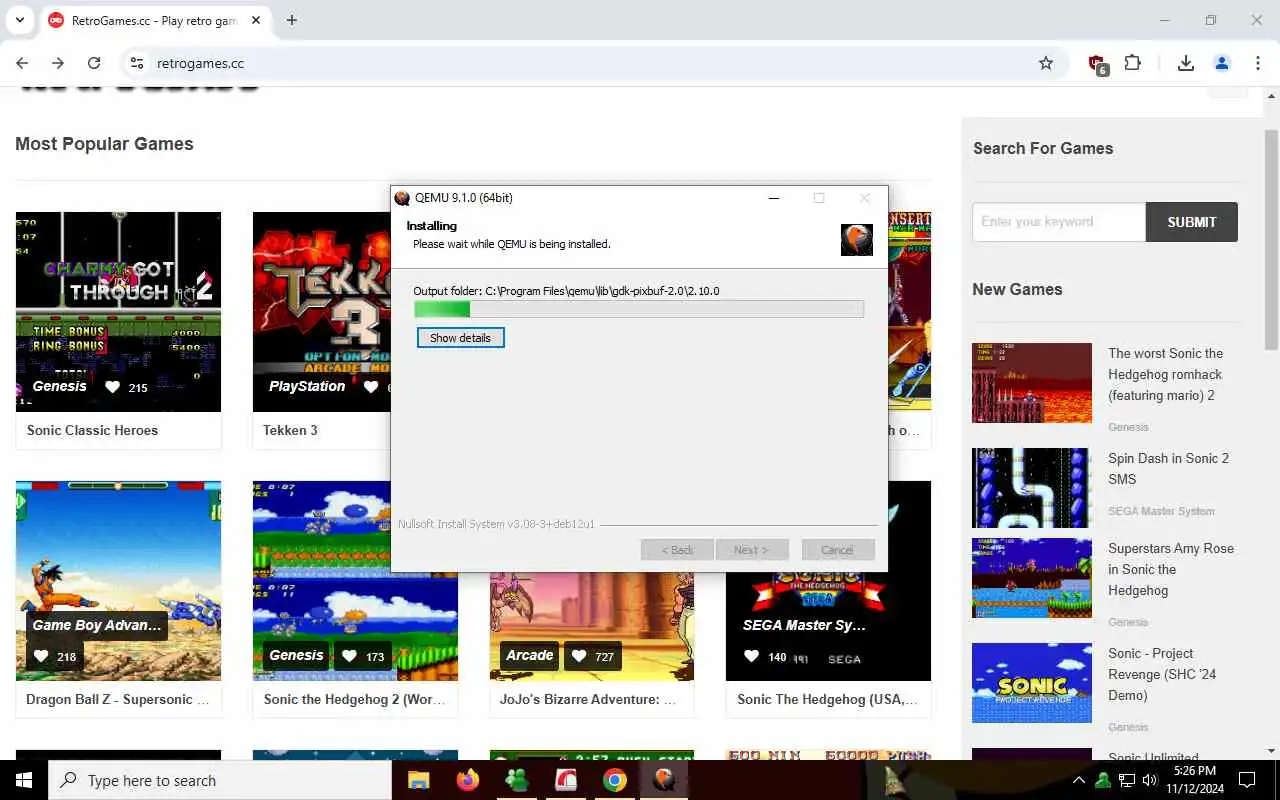Open File Explorer from taskbar
This screenshot has height=800, width=1280.
pos(418,780)
